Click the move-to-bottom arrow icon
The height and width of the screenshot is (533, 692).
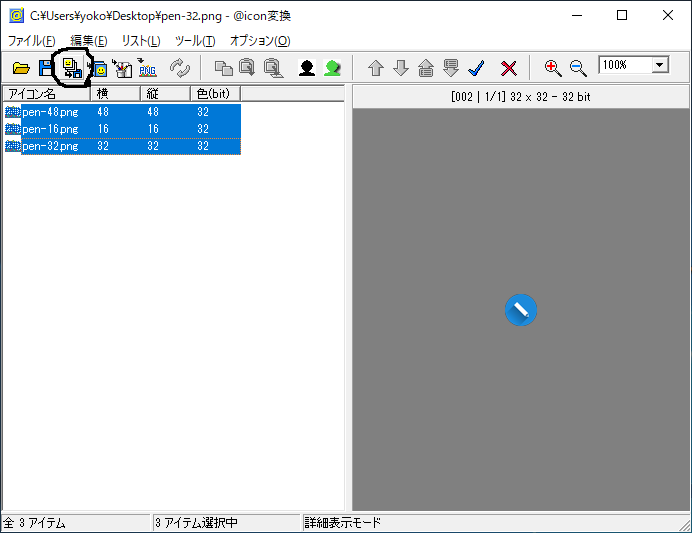click(x=451, y=68)
